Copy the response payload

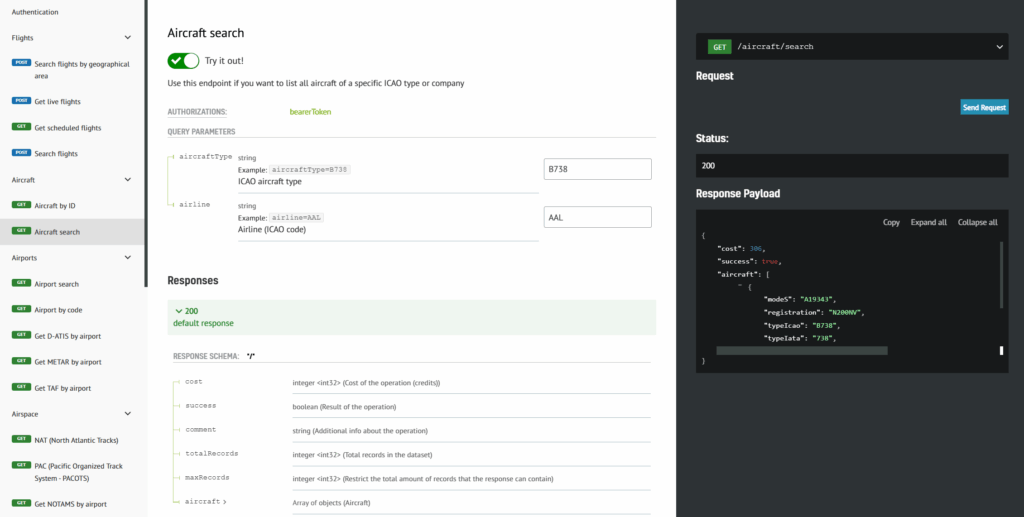(891, 223)
